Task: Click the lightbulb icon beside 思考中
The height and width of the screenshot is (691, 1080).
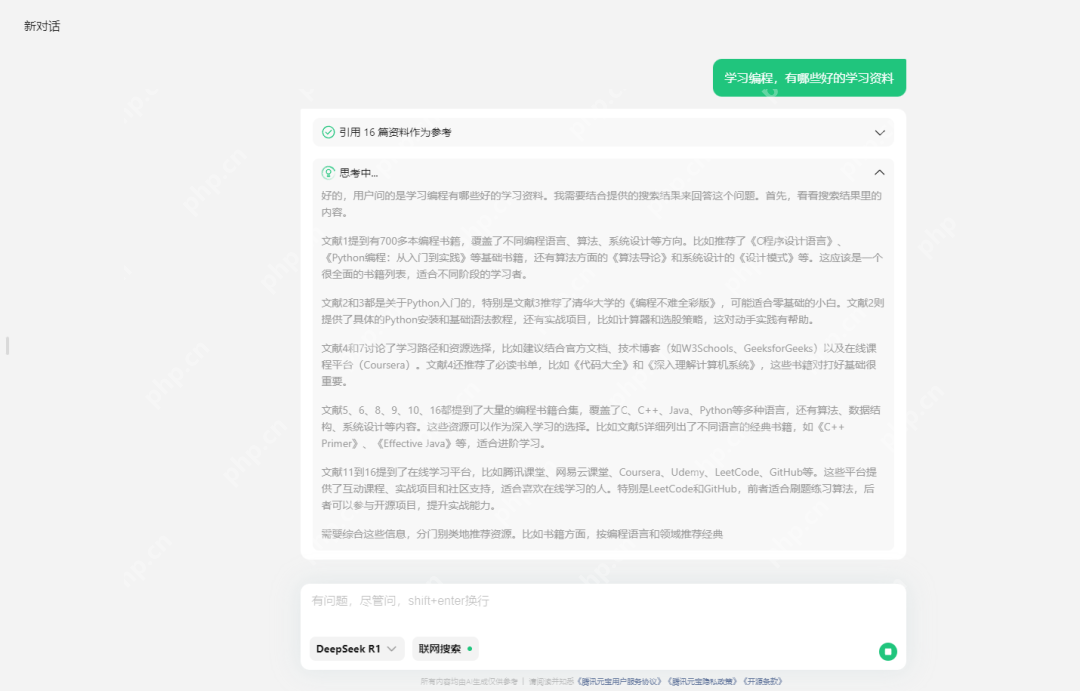Action: coord(326,171)
